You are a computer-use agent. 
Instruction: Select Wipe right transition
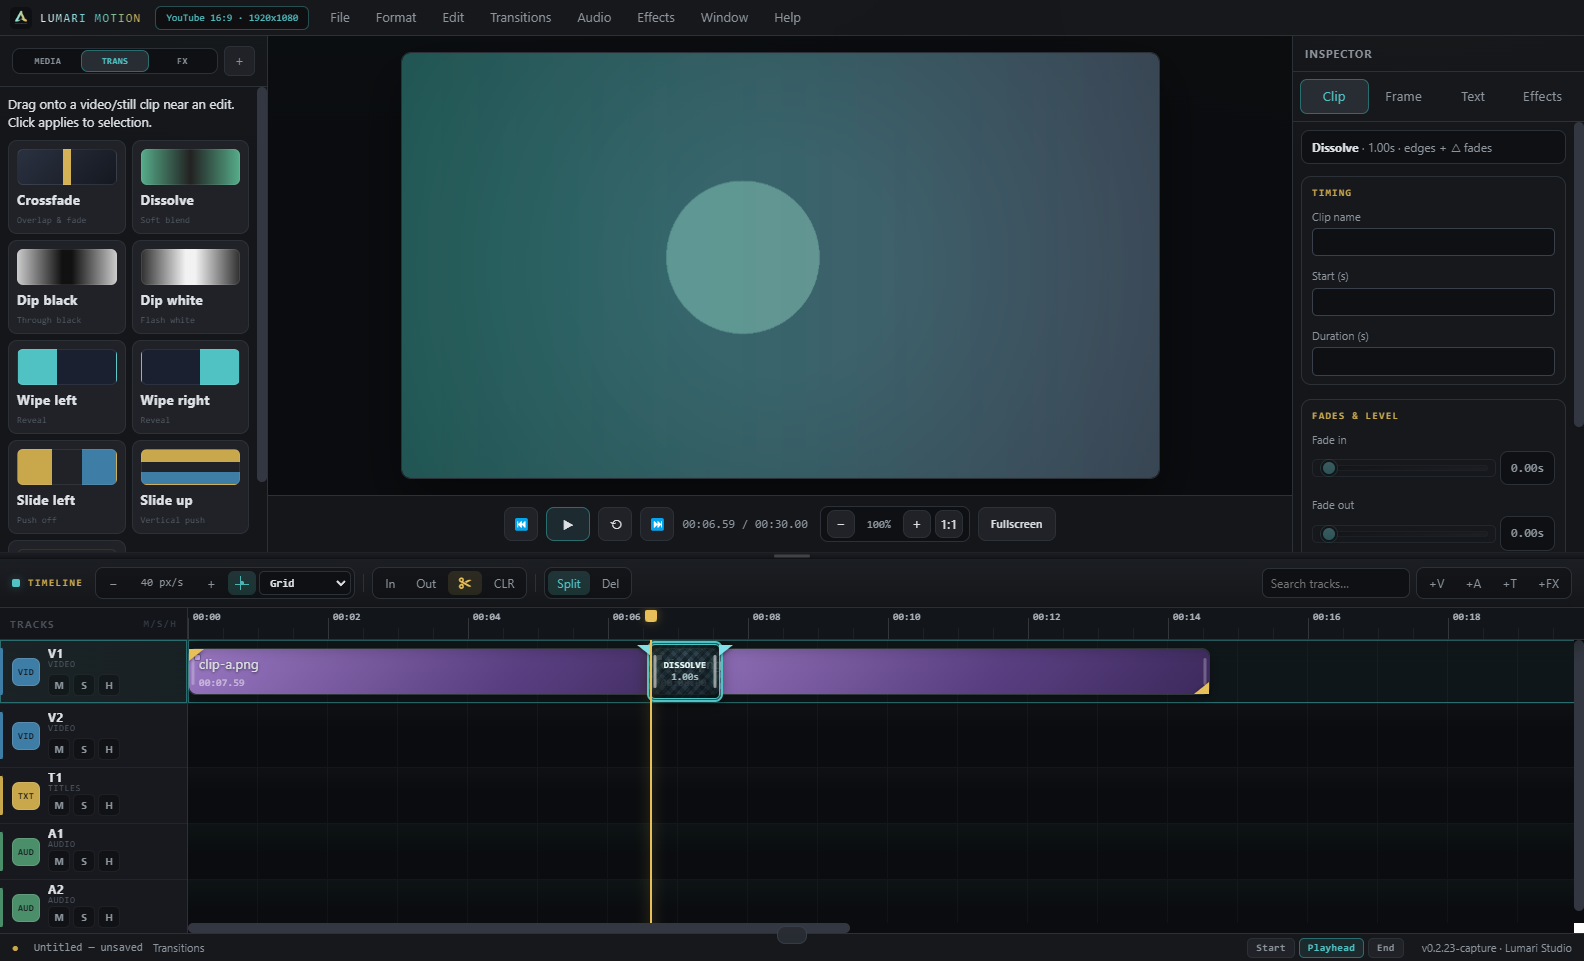(x=190, y=387)
